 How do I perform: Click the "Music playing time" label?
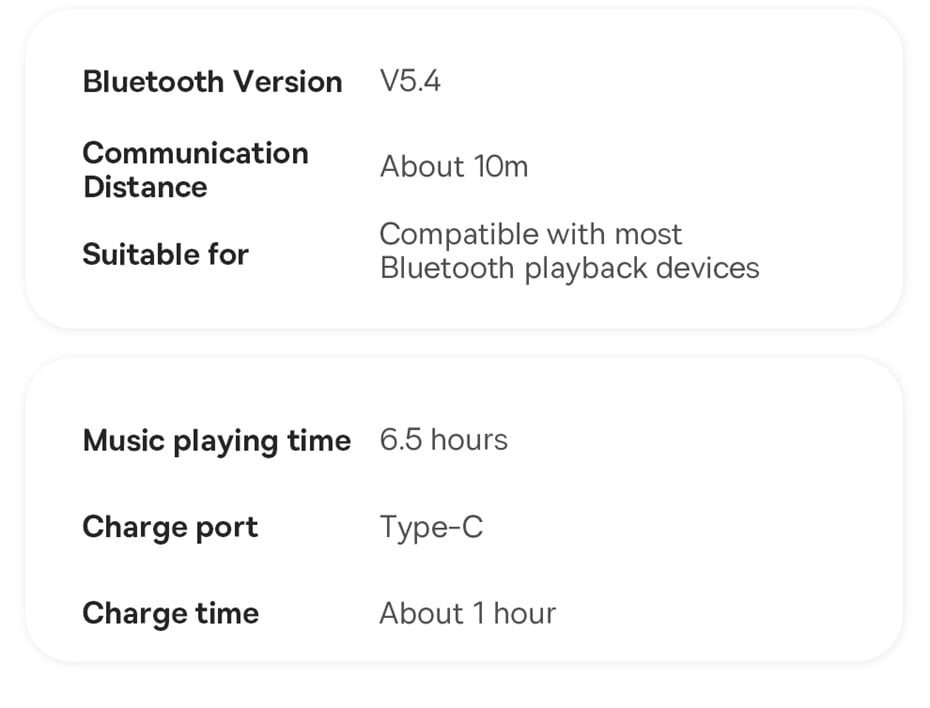click(x=216, y=440)
